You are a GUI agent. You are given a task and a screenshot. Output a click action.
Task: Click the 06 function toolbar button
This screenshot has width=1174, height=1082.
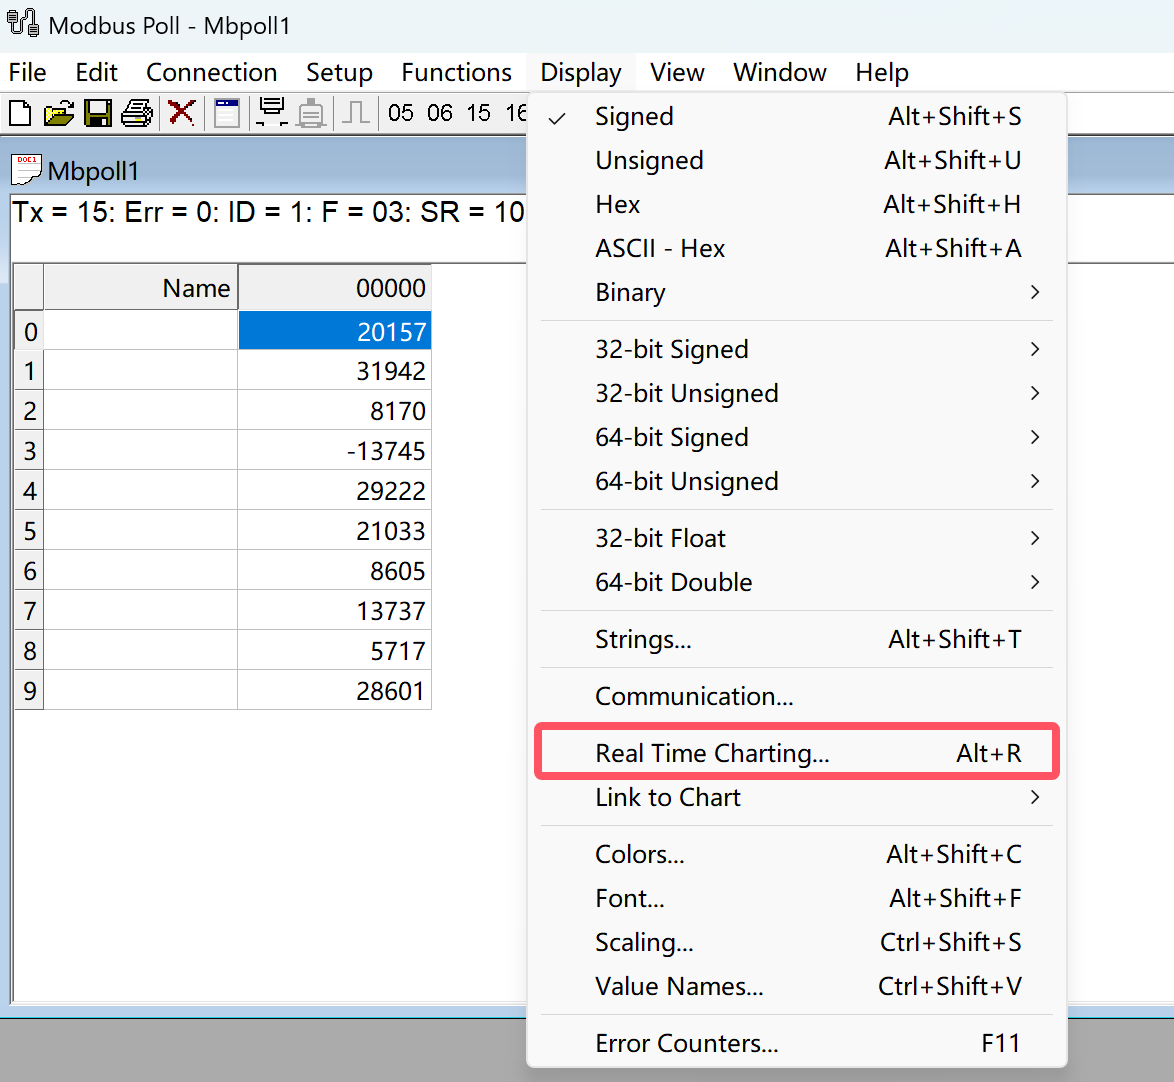tap(440, 113)
